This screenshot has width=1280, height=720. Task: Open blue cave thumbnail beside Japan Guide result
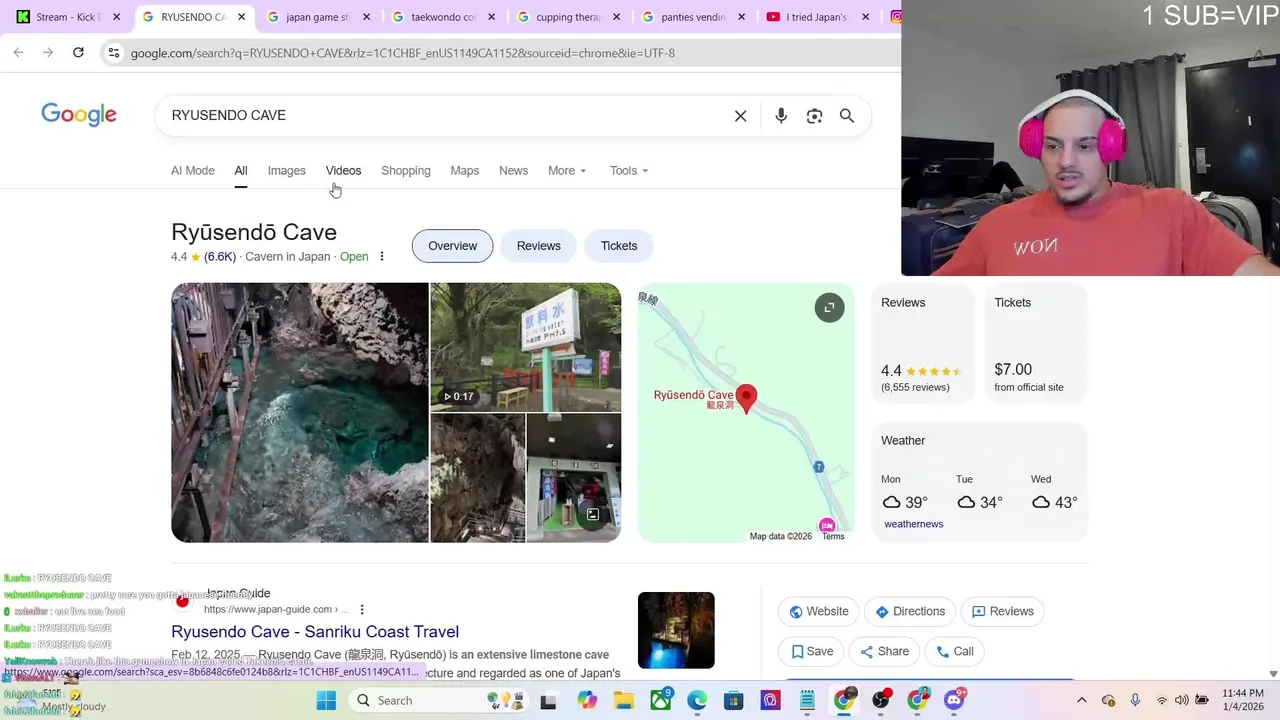click(x=676, y=630)
